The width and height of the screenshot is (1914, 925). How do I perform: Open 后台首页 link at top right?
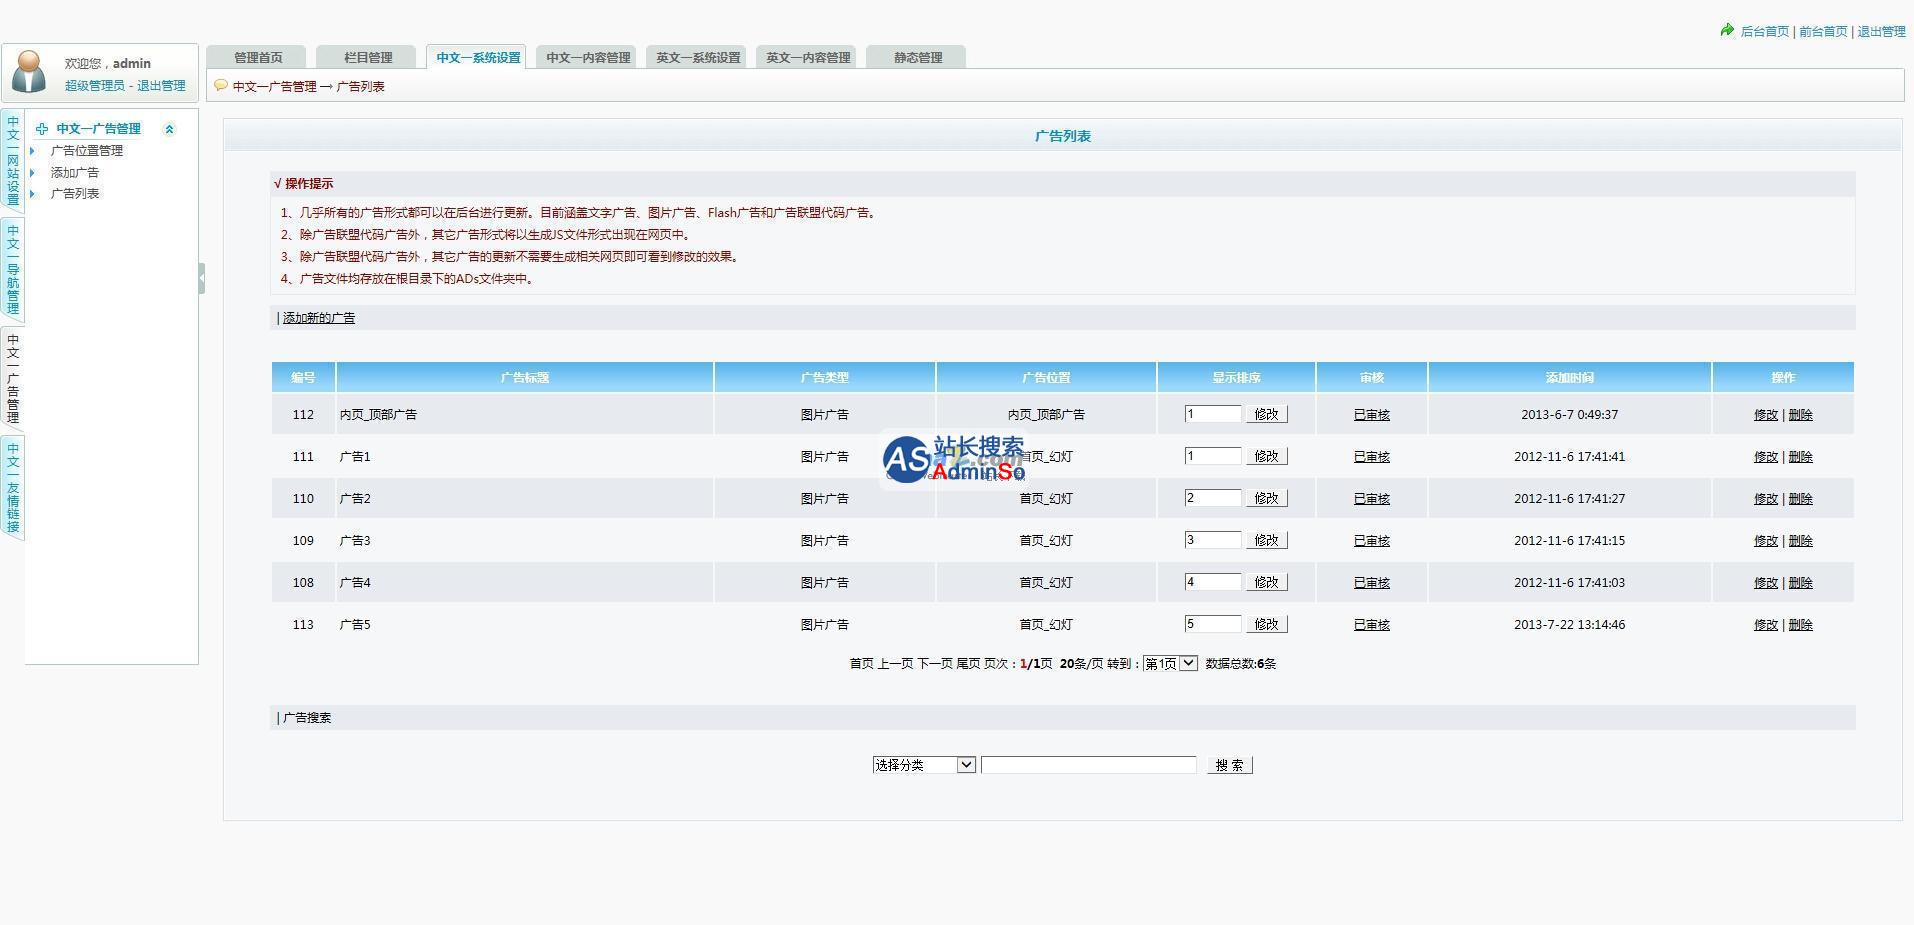pyautogui.click(x=1765, y=31)
